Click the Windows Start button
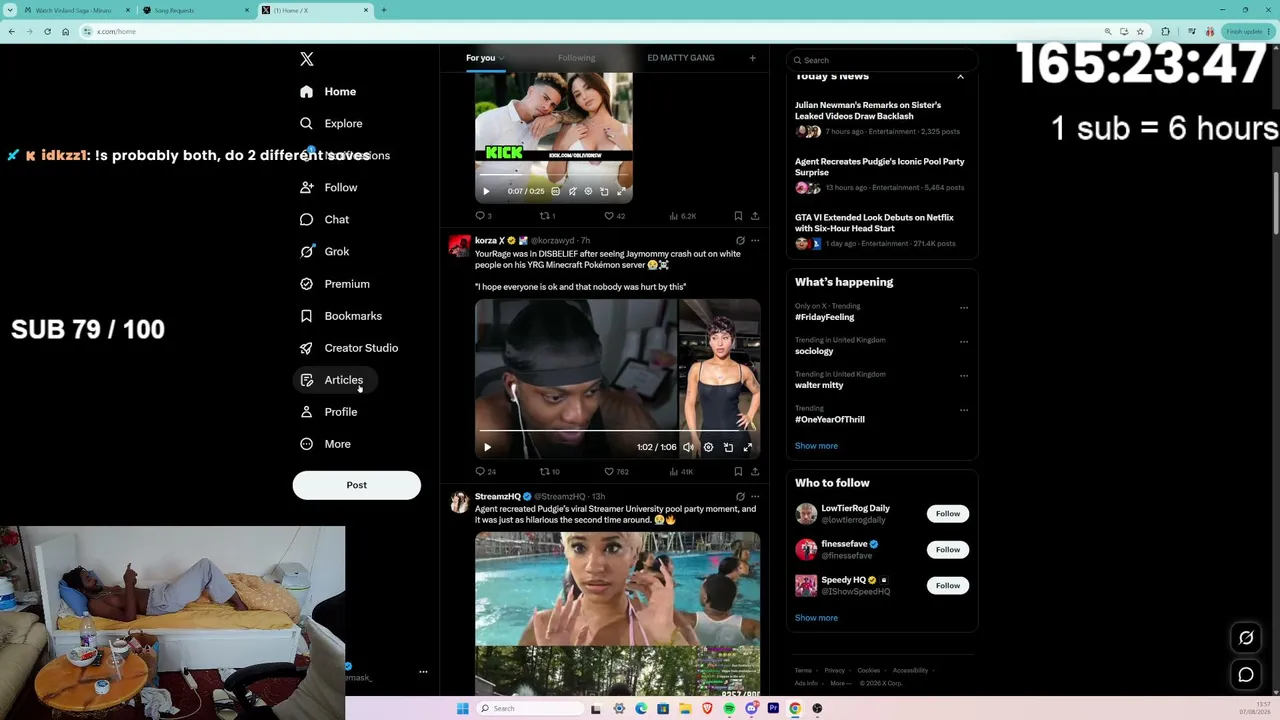The height and width of the screenshot is (720, 1280). tap(462, 709)
